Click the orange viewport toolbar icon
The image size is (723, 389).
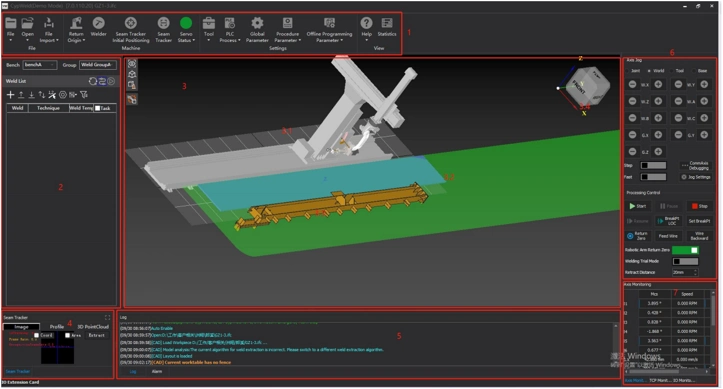tap(132, 99)
